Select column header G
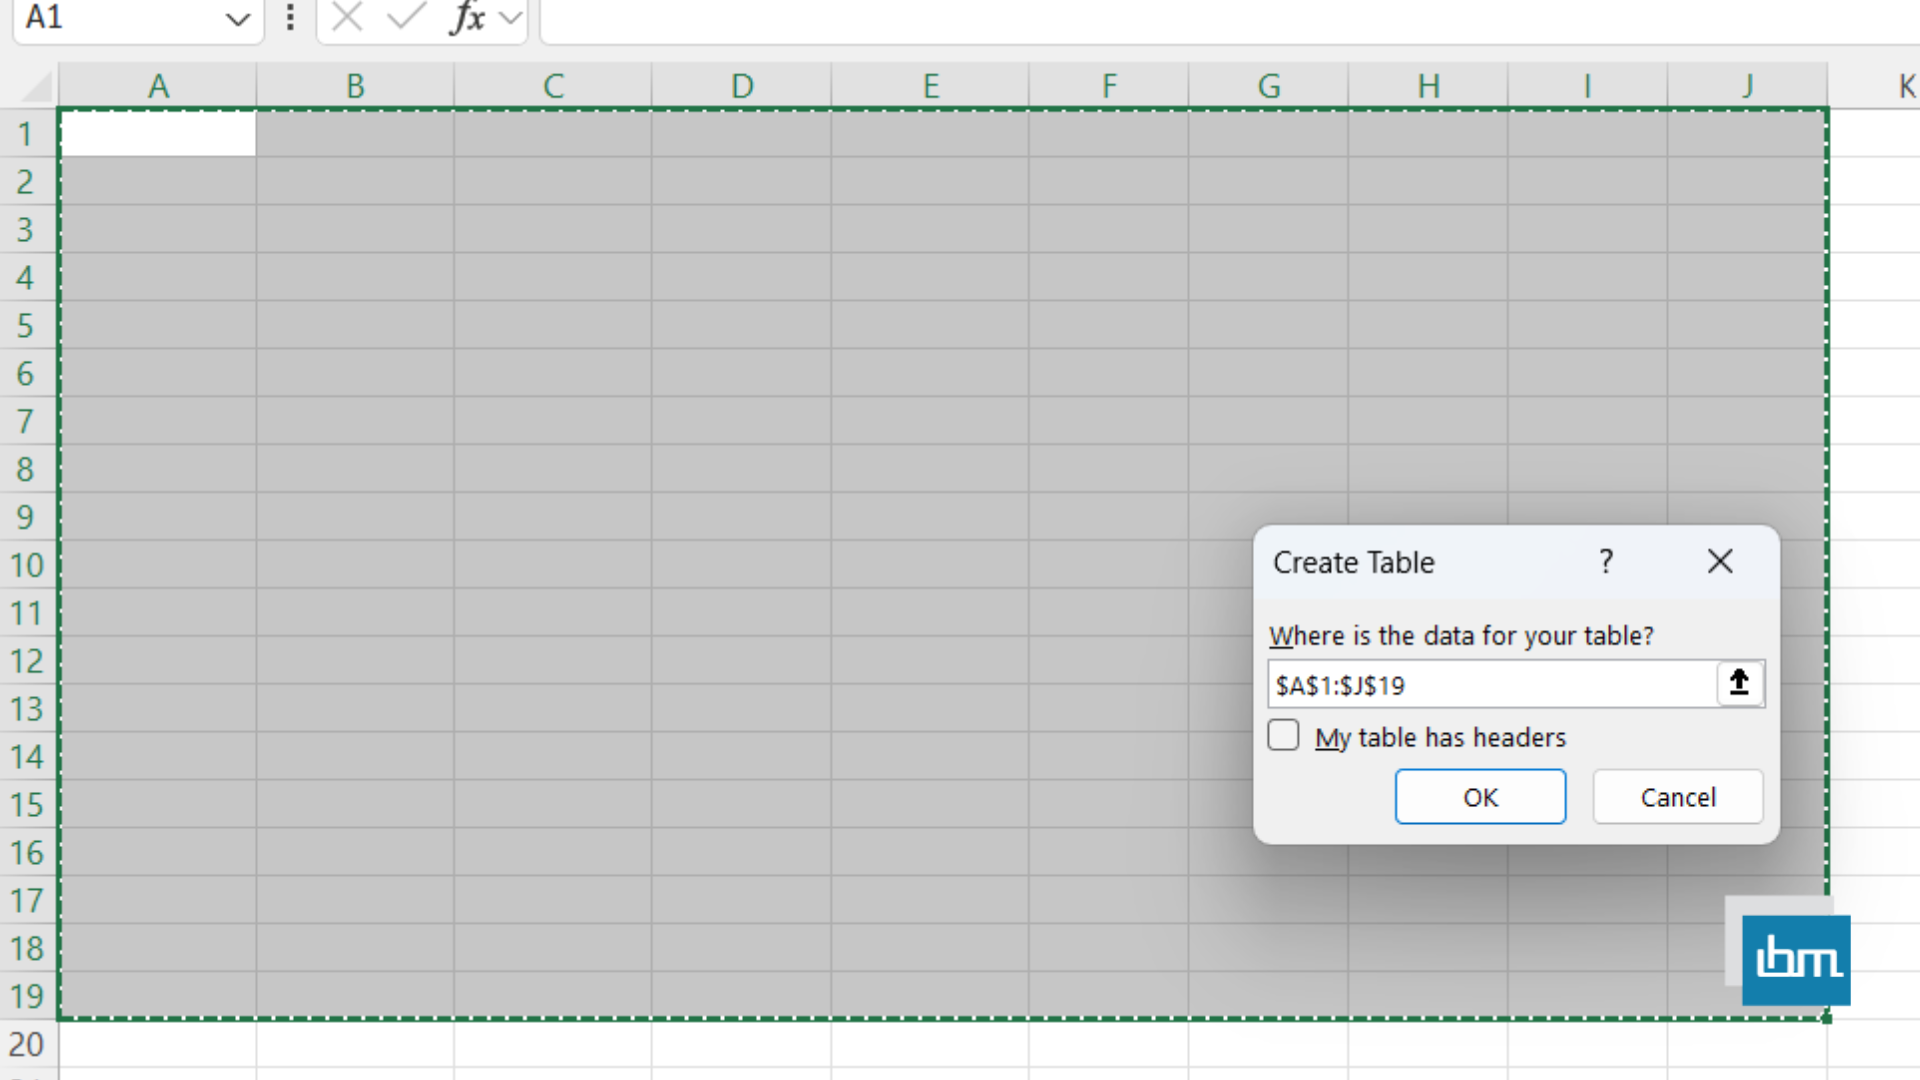Viewport: 1920px width, 1080px height. point(1268,85)
